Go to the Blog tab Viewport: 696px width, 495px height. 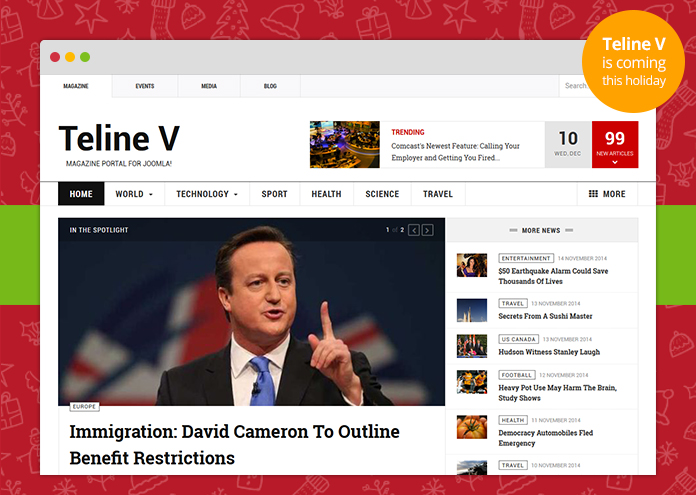coord(270,86)
